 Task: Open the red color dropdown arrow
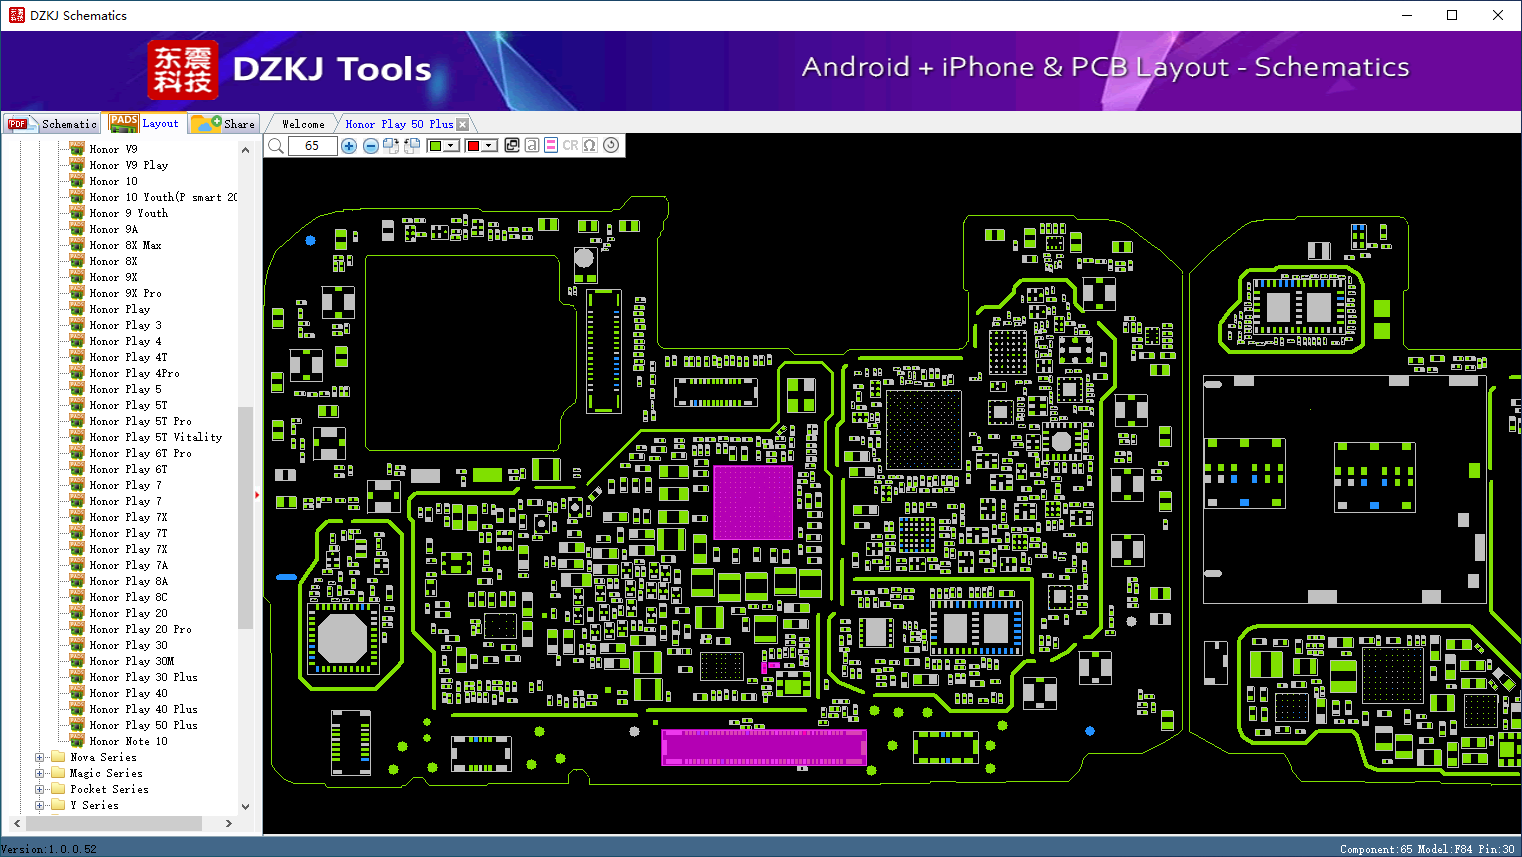489,146
